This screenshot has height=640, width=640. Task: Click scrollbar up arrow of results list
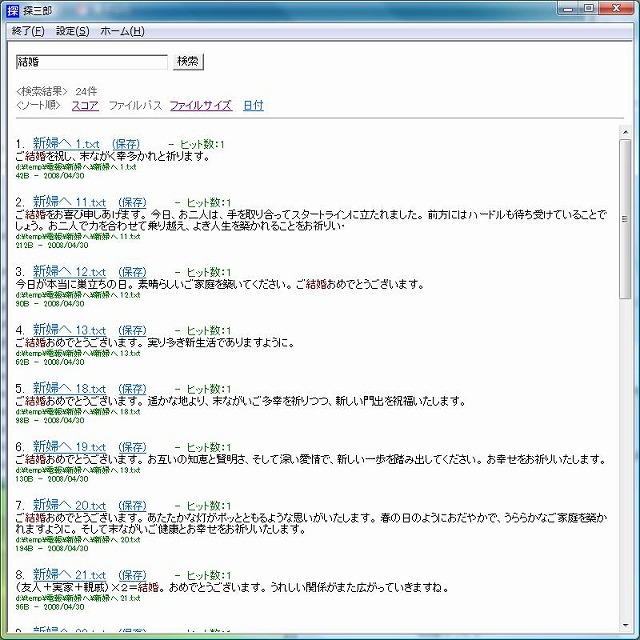625,132
